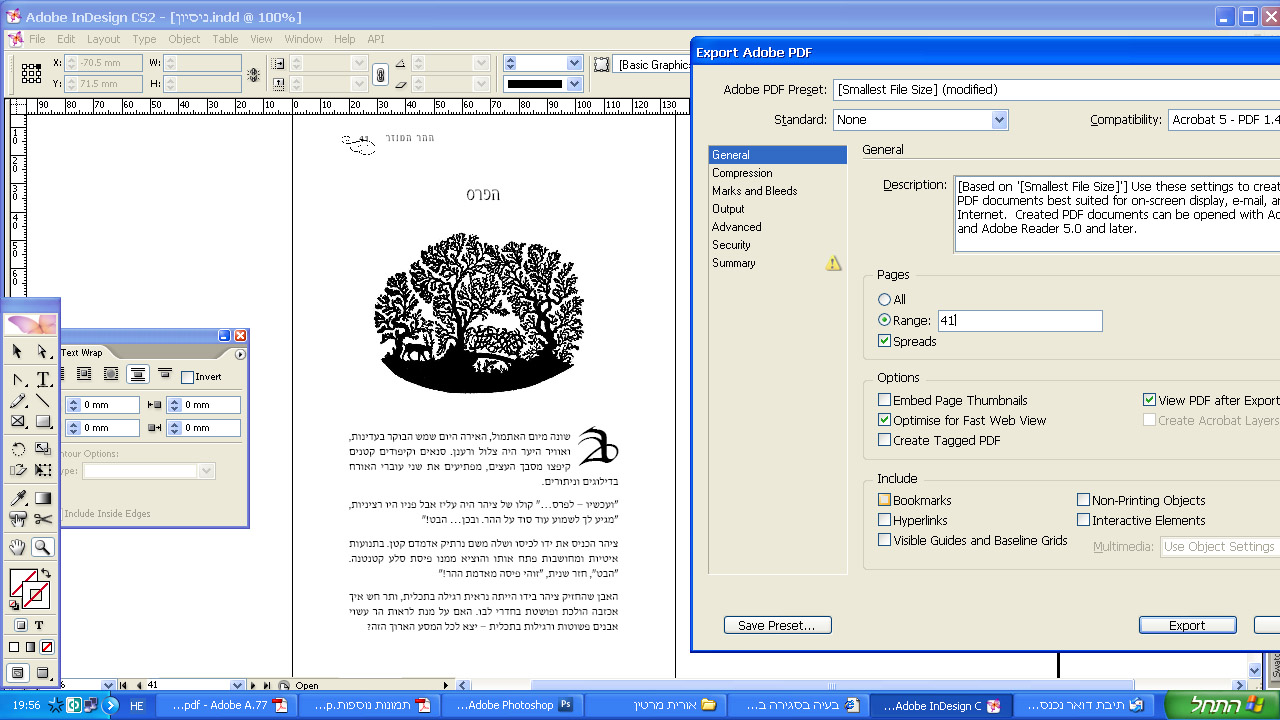1280x720 pixels.
Task: Select the Button tool
Action: pyautogui.click(x=17, y=519)
